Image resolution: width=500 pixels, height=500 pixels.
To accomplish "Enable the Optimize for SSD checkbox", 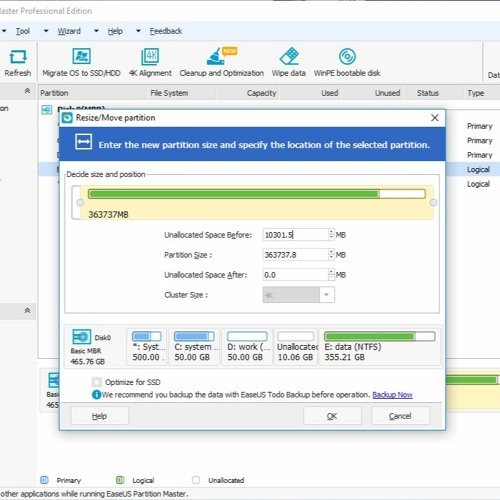I will (x=97, y=382).
